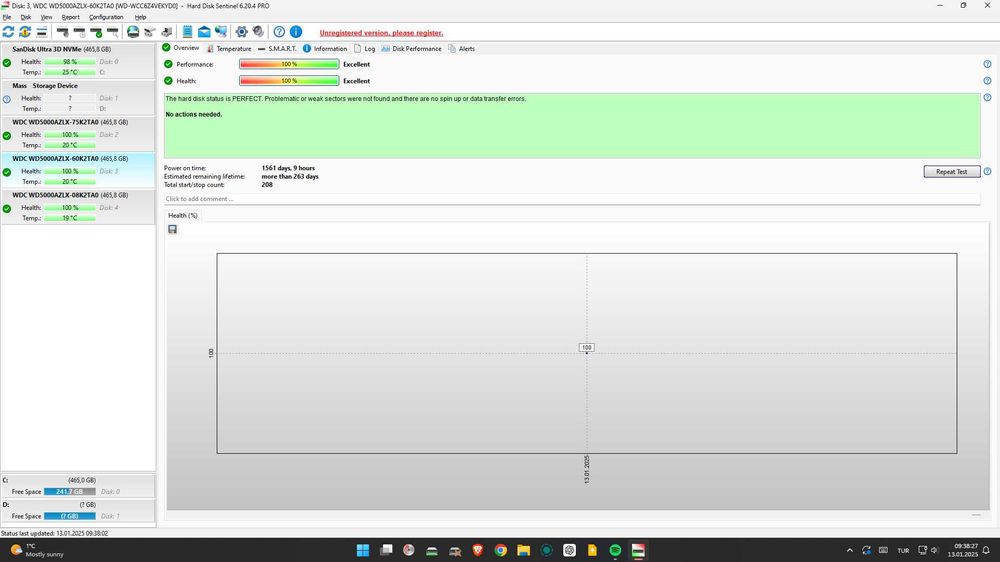Screen dimensions: 1000x562
Task: Click help icon next to Repeat Test
Action: (987, 172)
